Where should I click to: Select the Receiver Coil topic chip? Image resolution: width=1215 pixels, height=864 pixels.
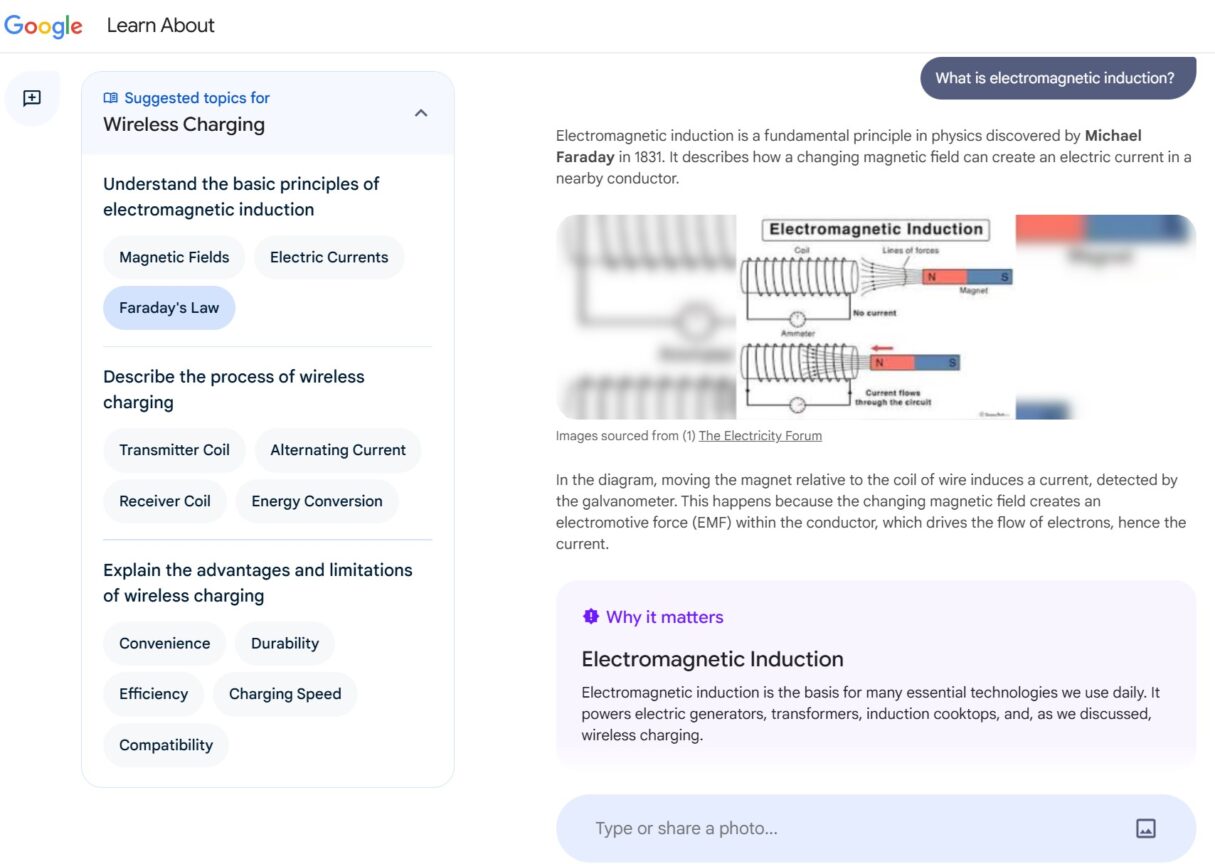click(164, 500)
